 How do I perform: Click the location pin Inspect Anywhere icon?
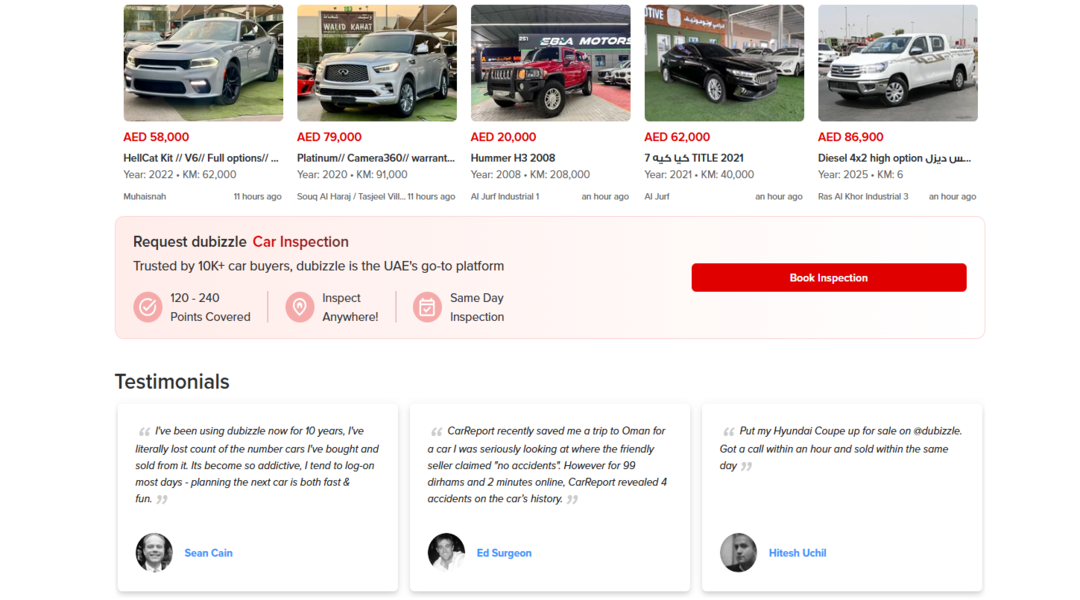300,307
